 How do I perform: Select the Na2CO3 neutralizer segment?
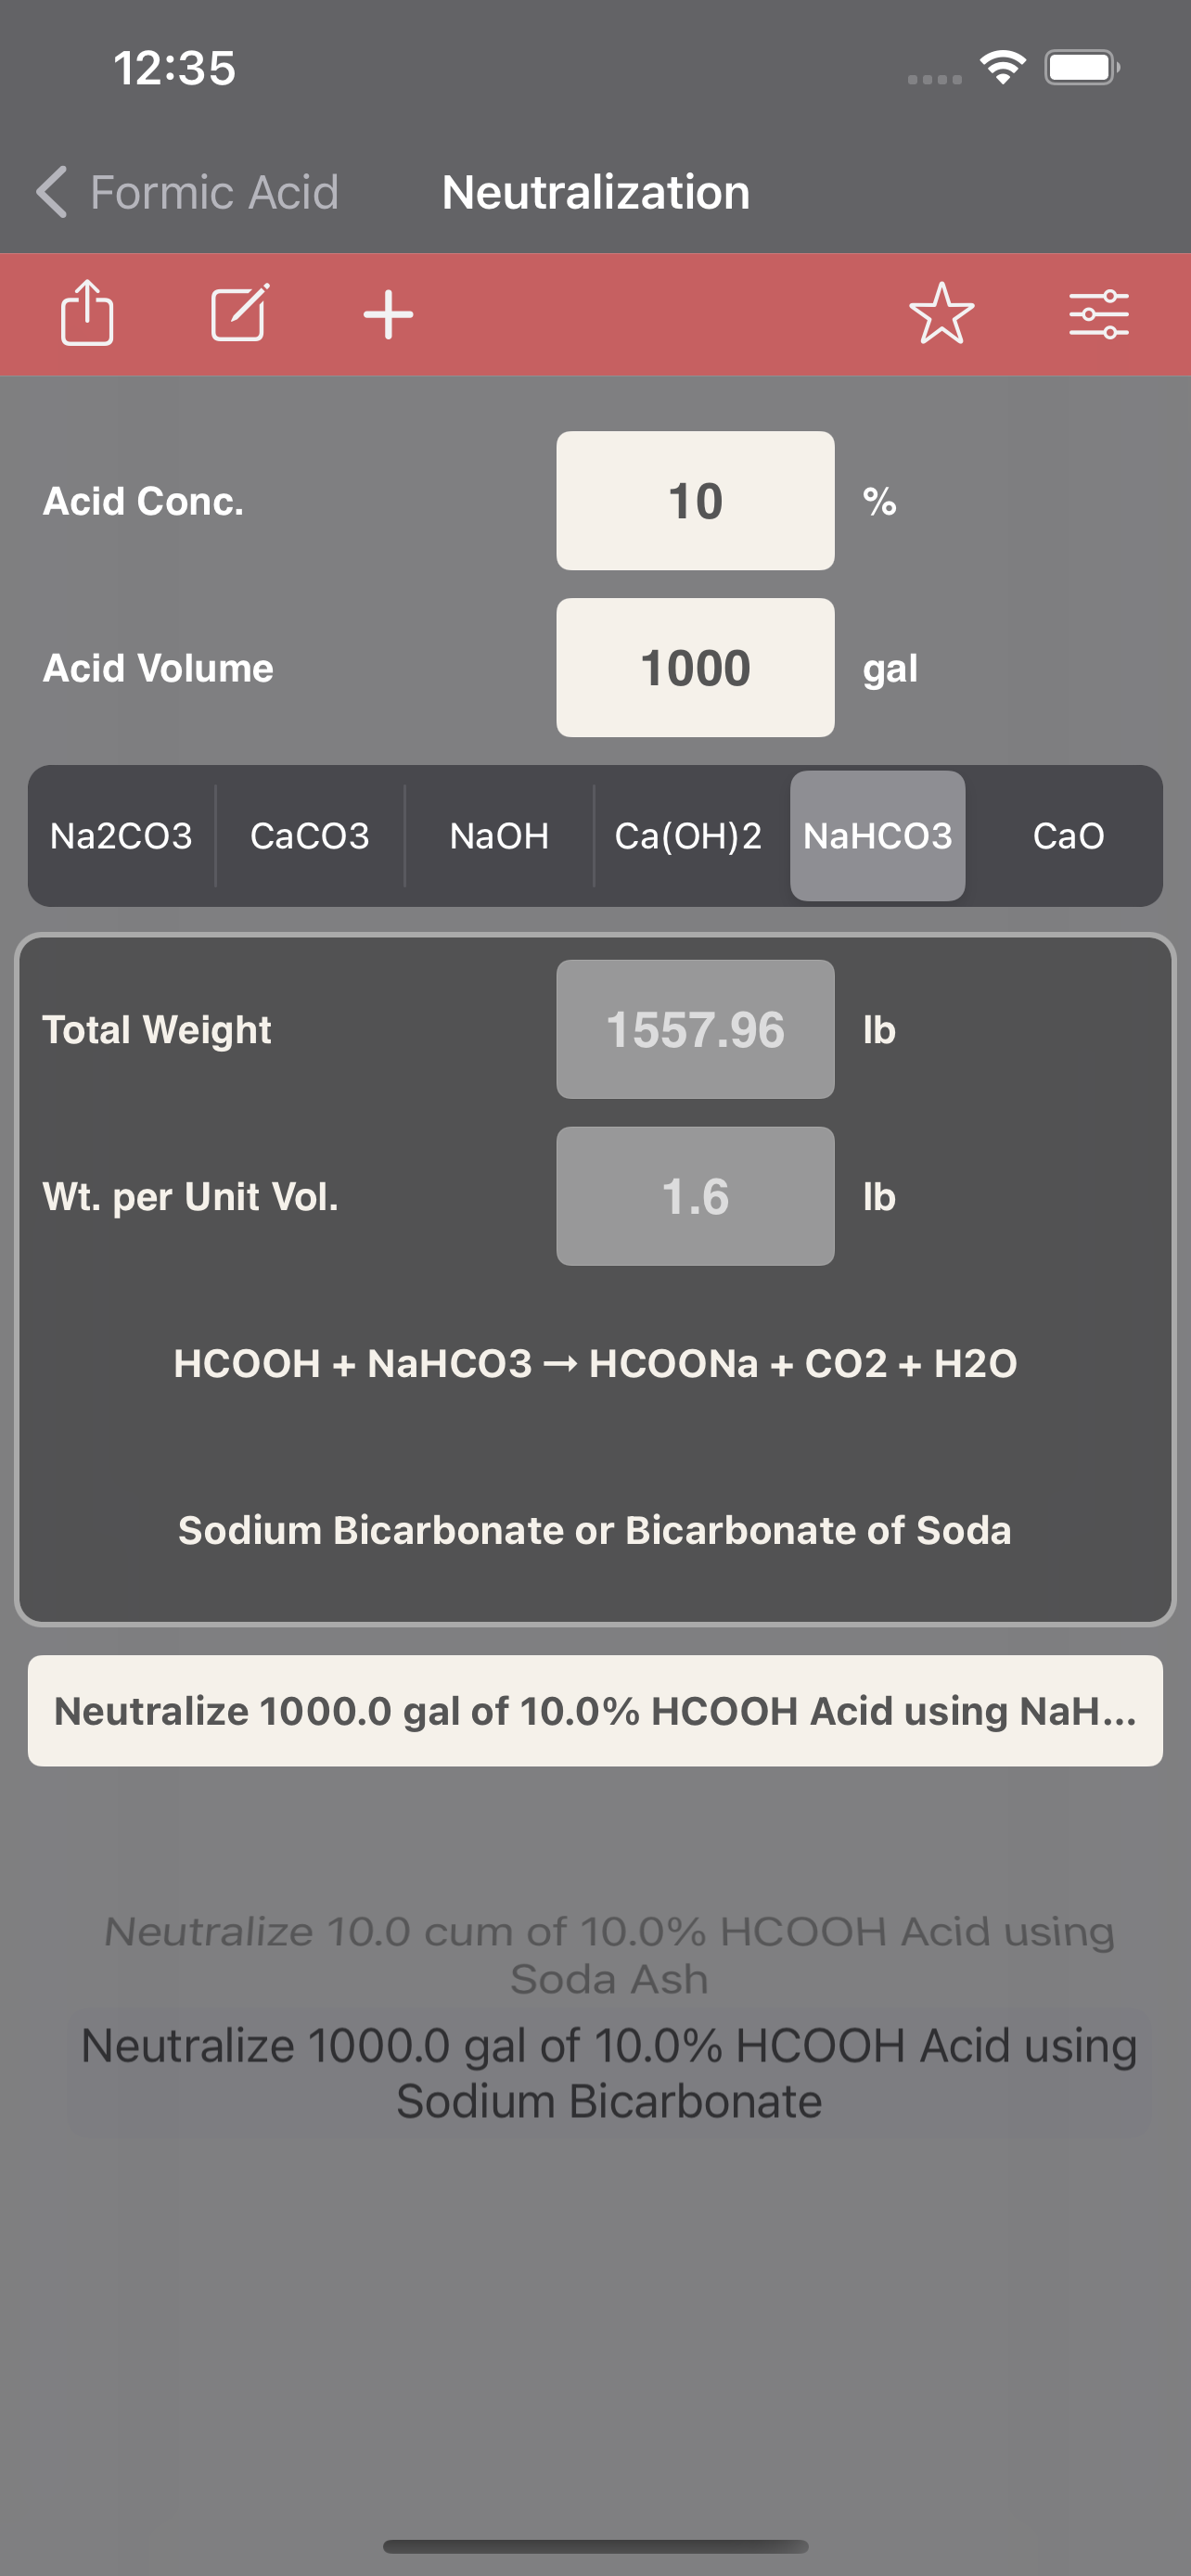coord(121,836)
